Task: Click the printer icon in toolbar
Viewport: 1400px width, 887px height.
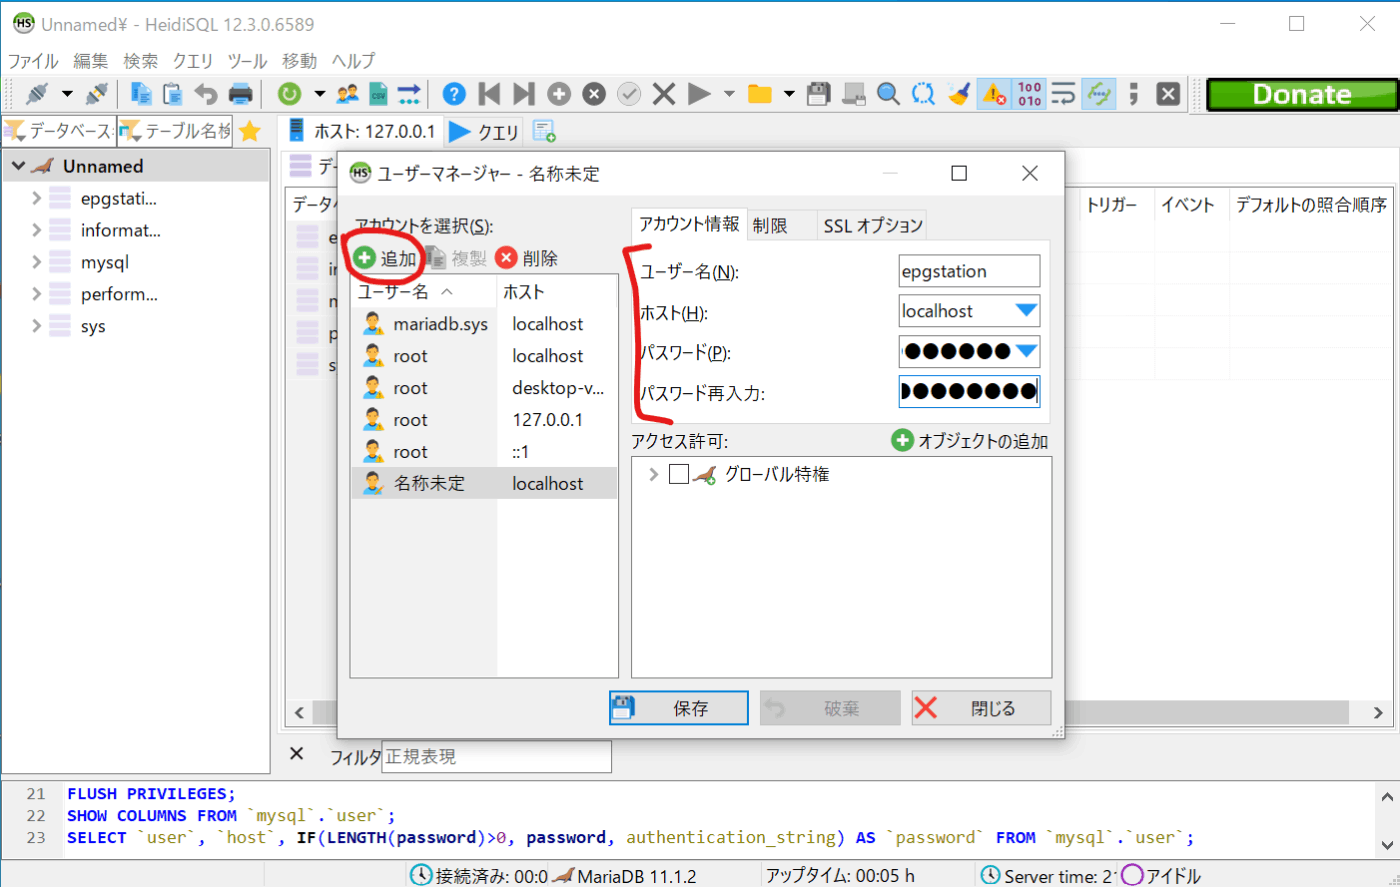Action: [x=241, y=94]
